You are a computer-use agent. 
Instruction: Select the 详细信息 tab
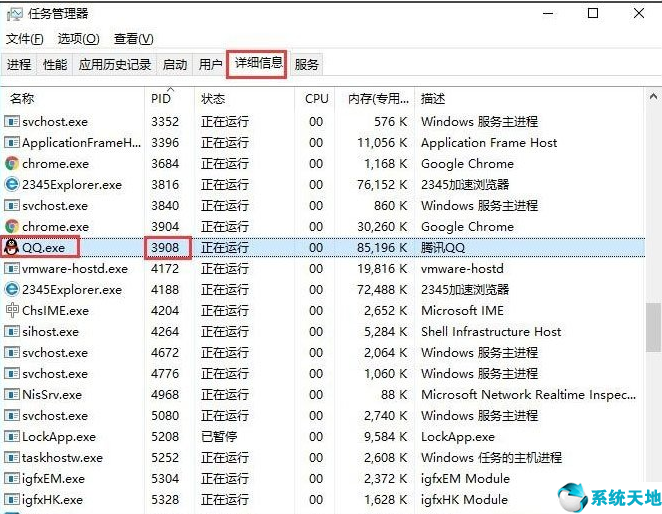(x=258, y=64)
